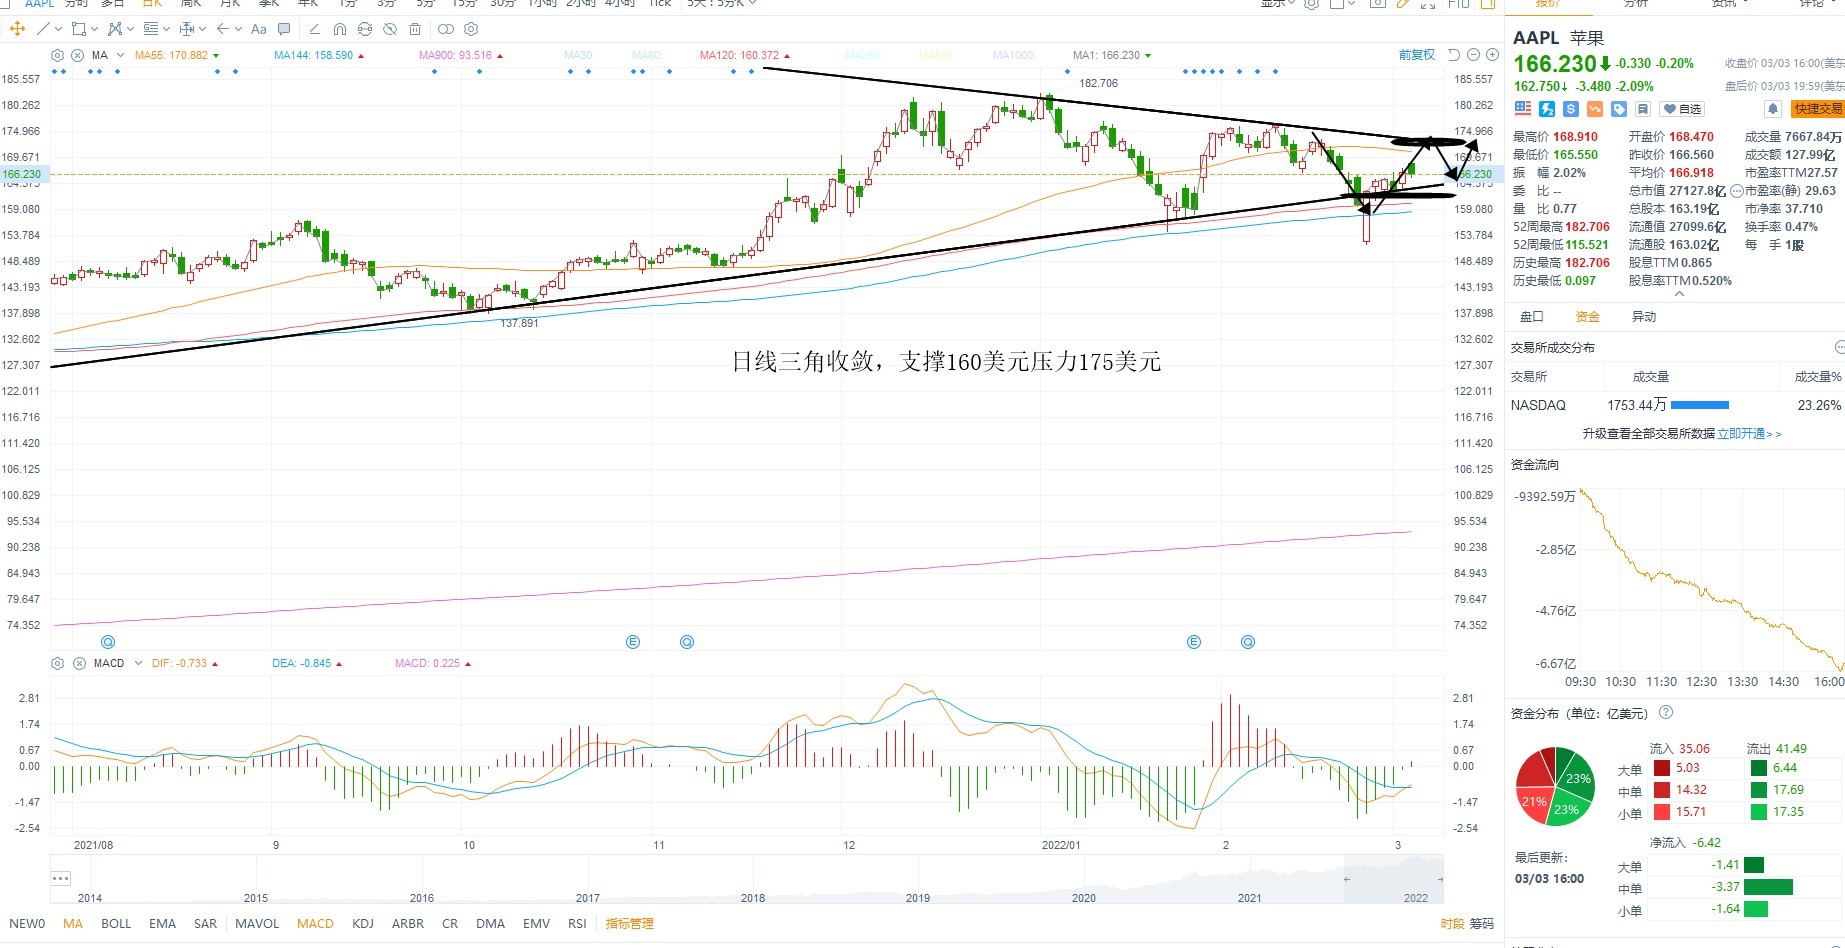Click 快捷交易 quick trade button
The image size is (1845, 948).
1817,108
